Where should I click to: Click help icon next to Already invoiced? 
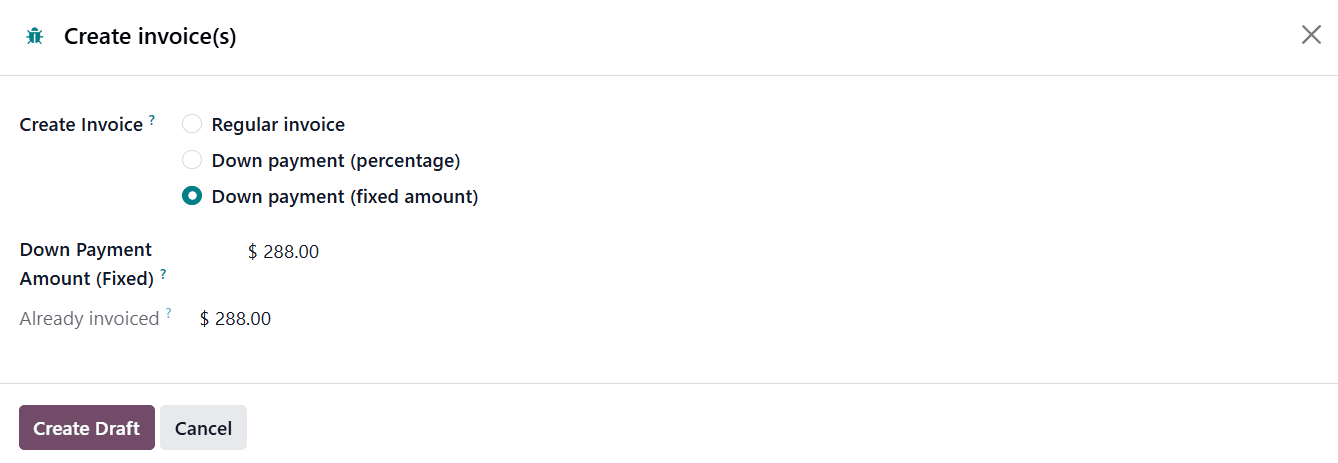(169, 313)
